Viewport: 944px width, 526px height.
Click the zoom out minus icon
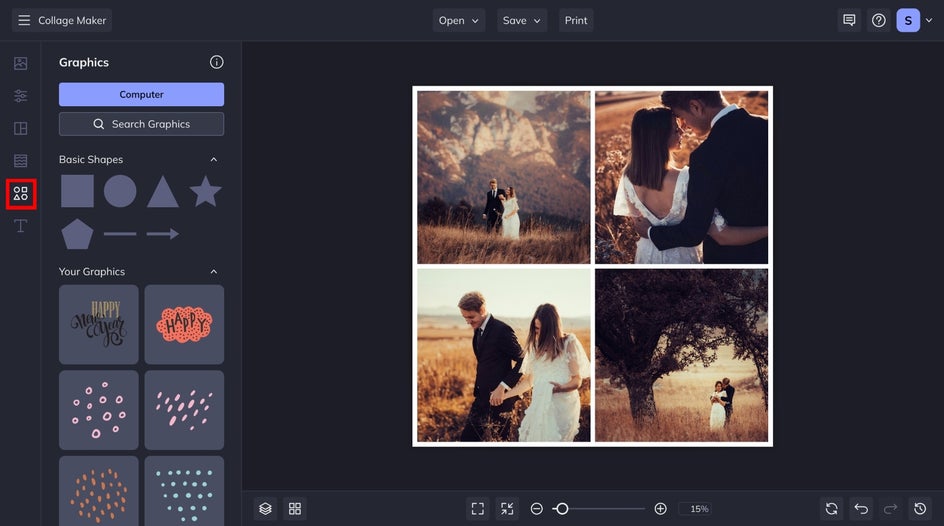[x=537, y=509]
